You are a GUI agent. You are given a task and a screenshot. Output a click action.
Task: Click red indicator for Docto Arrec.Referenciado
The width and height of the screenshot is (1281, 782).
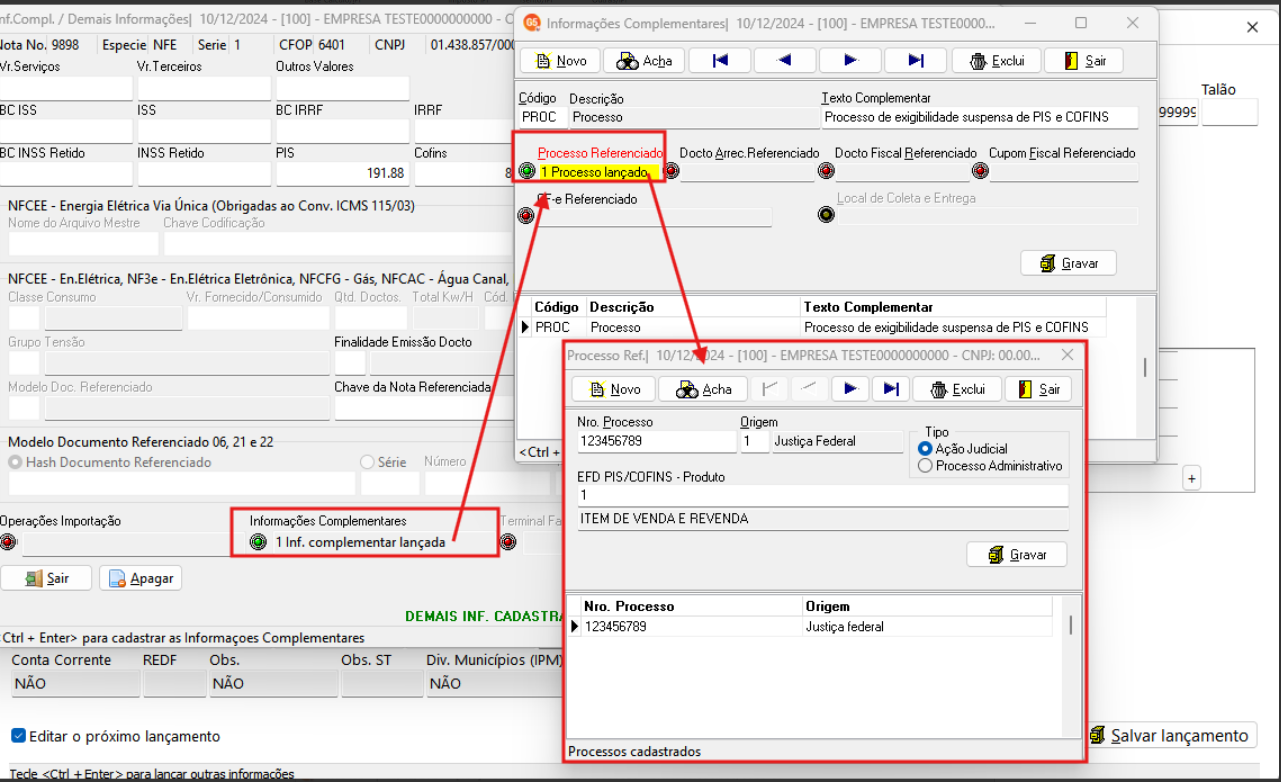pyautogui.click(x=671, y=171)
